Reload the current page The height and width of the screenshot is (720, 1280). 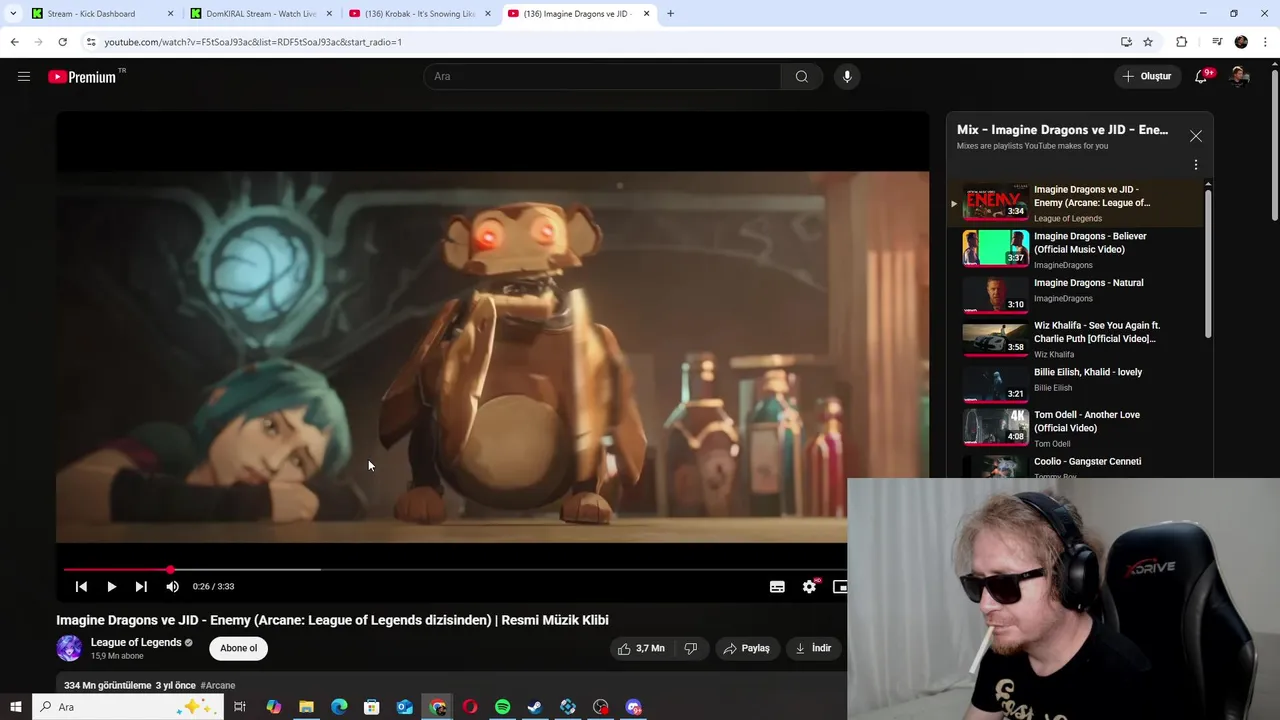tap(62, 42)
